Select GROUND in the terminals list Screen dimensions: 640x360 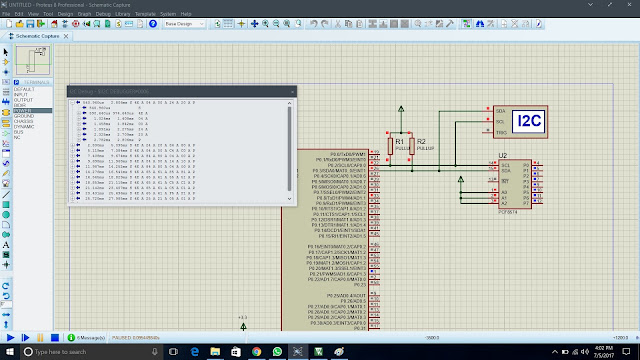(24, 116)
